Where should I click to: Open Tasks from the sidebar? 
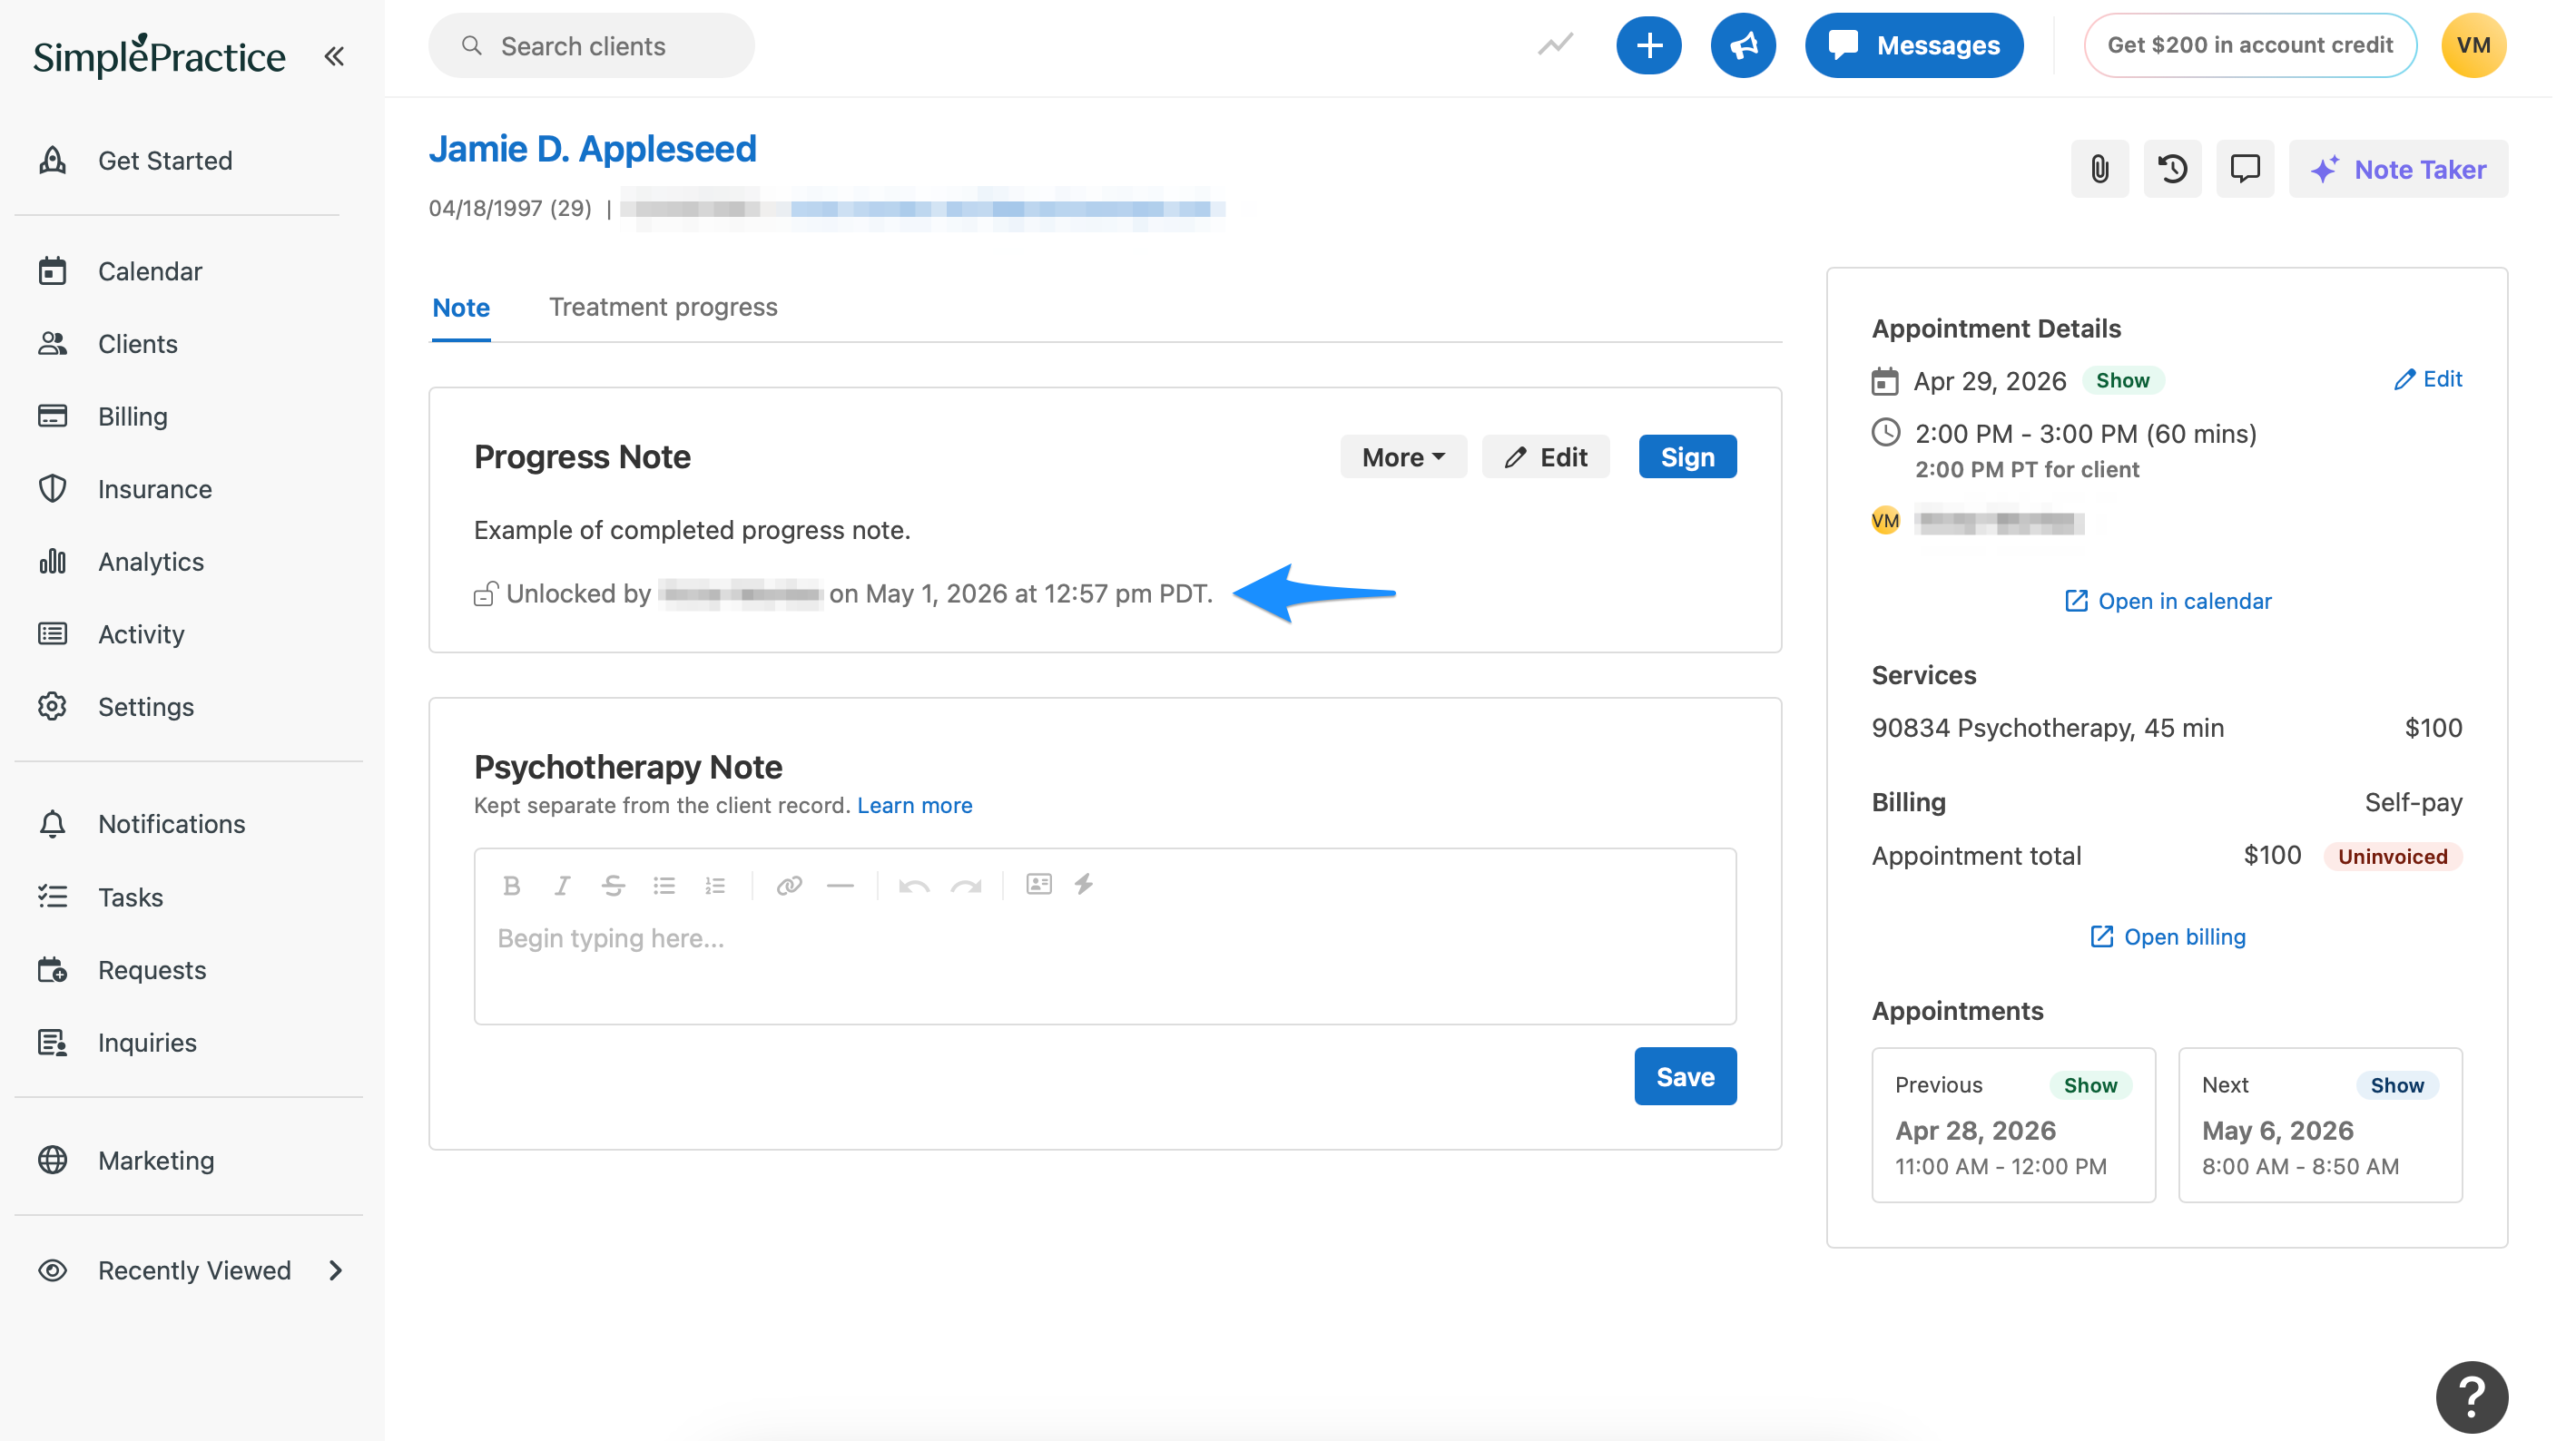(x=130, y=897)
